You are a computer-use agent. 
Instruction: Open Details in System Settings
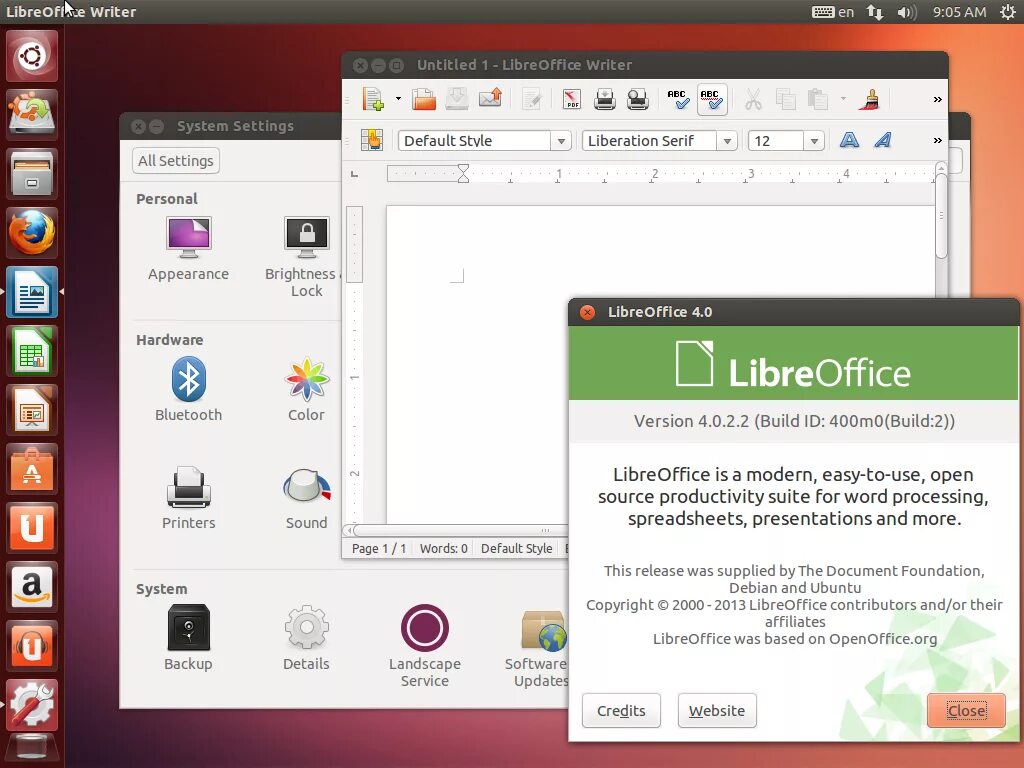[306, 638]
